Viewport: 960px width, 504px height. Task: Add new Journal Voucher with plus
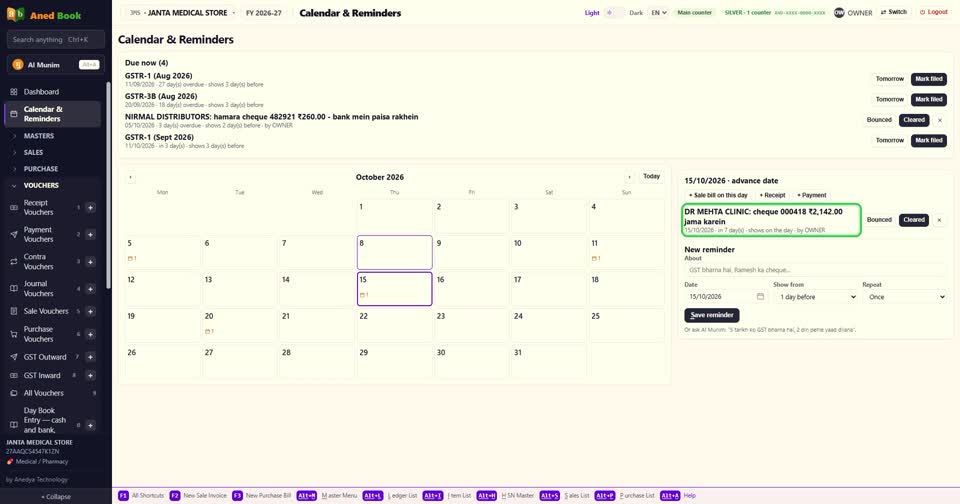[x=90, y=288]
